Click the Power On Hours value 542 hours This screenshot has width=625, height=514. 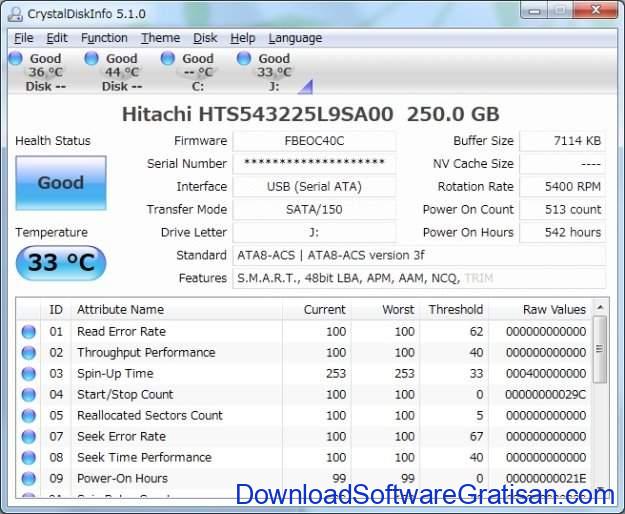coord(562,232)
